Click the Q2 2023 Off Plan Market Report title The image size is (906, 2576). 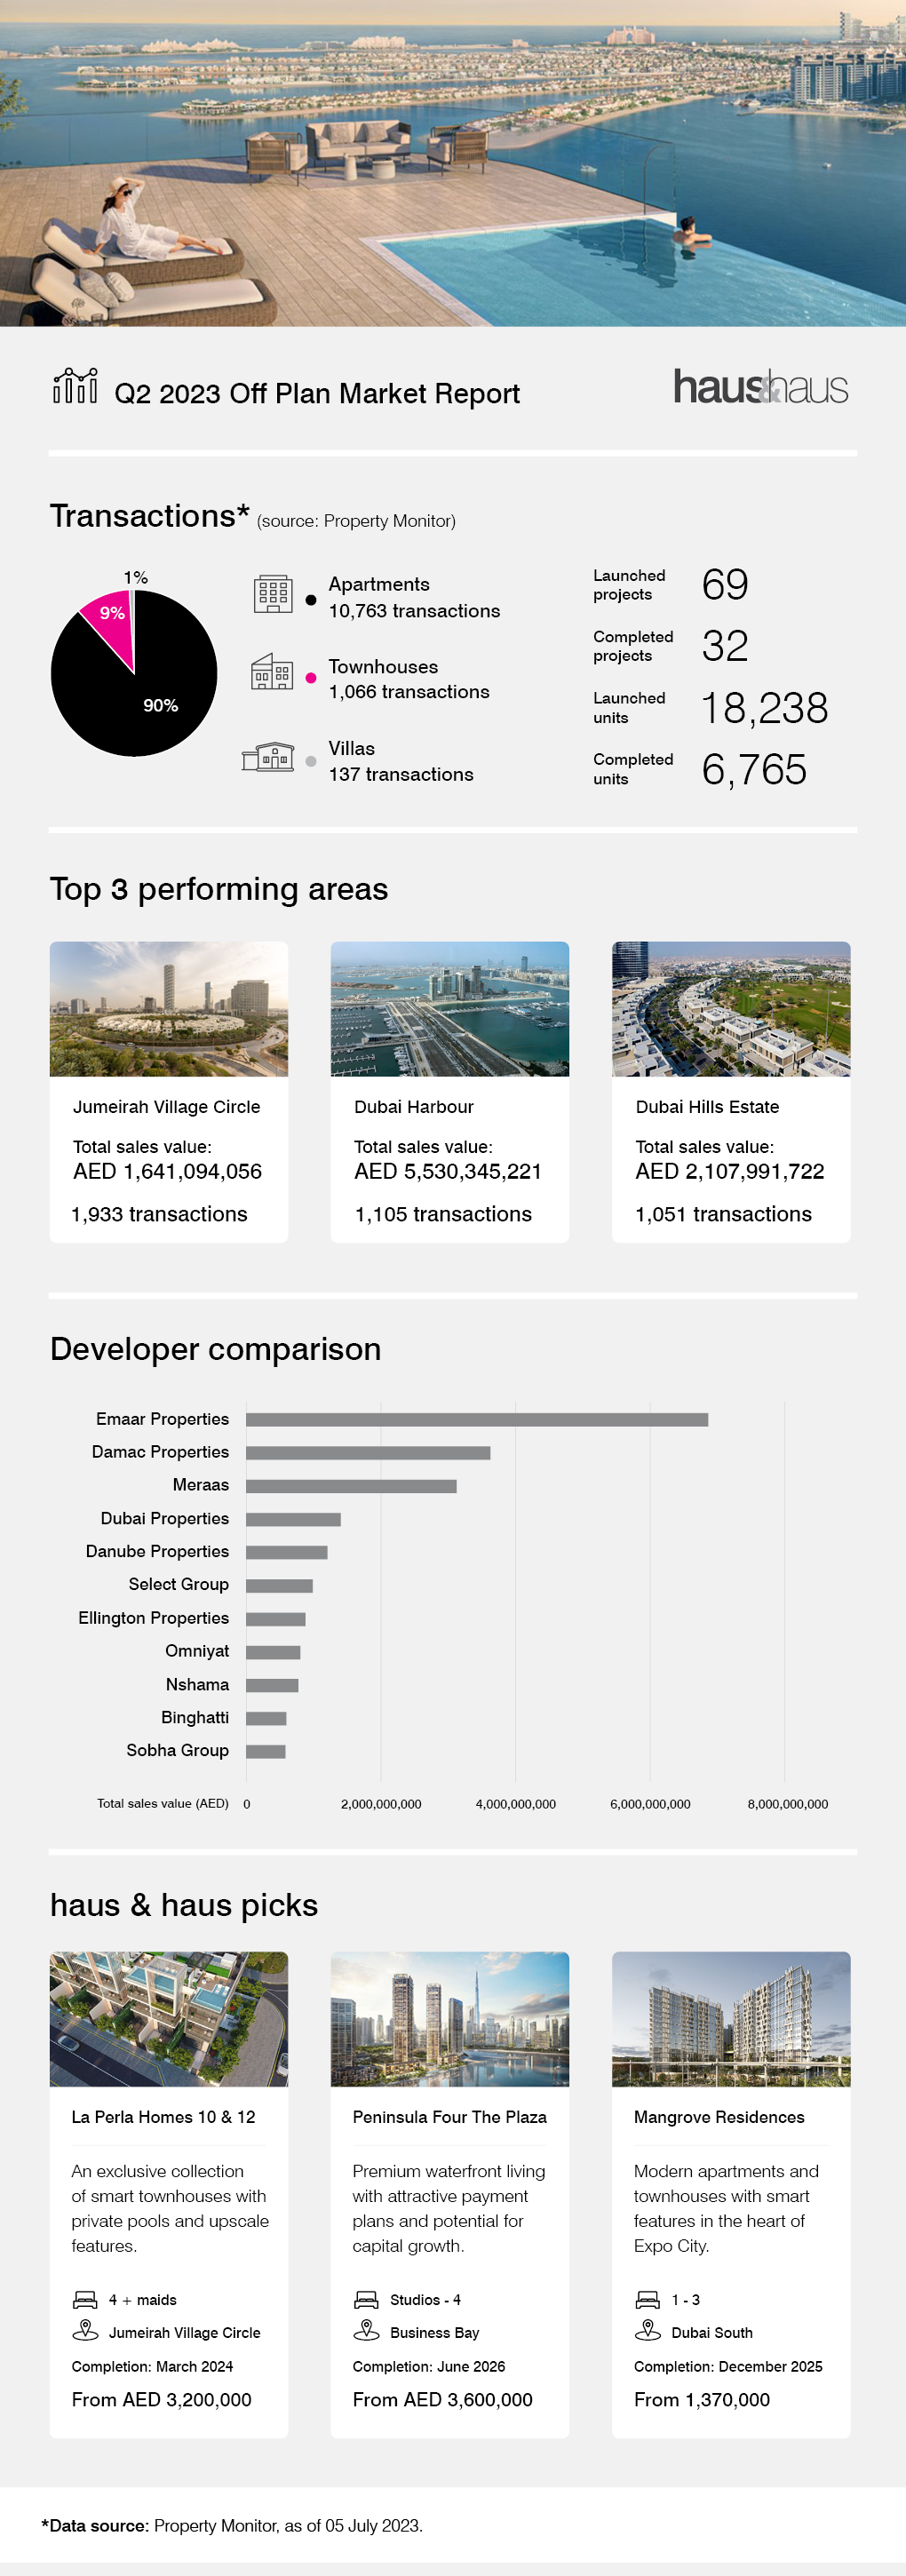click(x=317, y=394)
